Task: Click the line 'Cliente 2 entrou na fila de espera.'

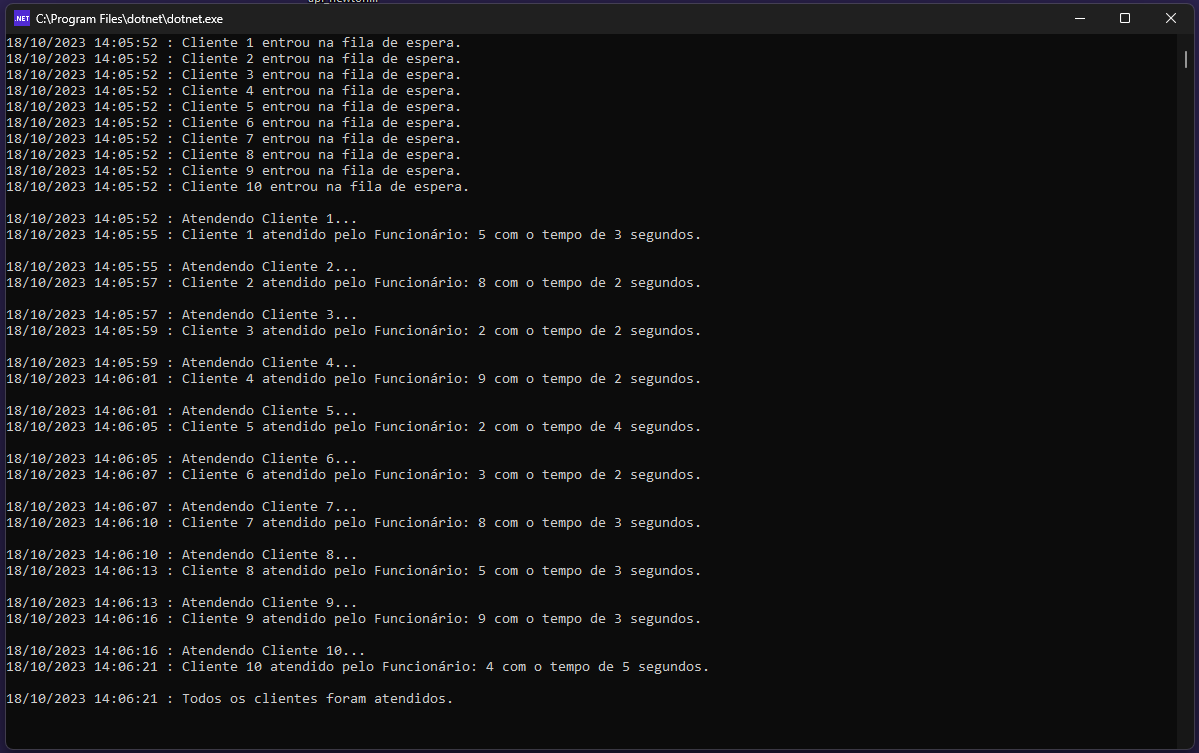Action: pyautogui.click(x=234, y=59)
